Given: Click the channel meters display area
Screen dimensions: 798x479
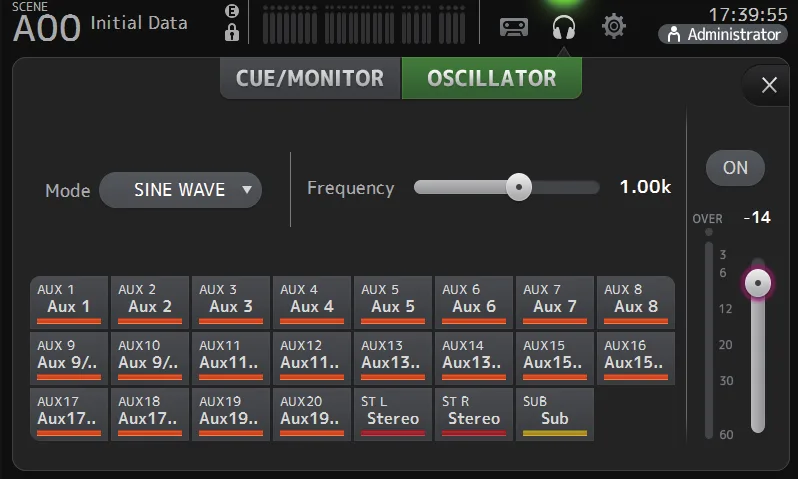Looking at the screenshot, I should (x=364, y=24).
